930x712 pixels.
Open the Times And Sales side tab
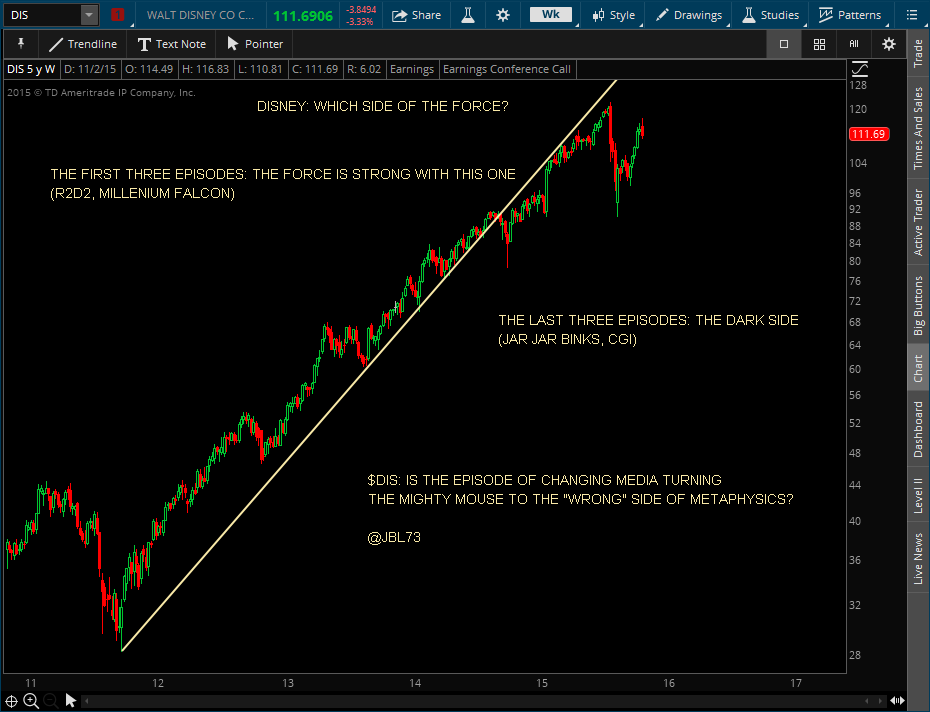[918, 128]
